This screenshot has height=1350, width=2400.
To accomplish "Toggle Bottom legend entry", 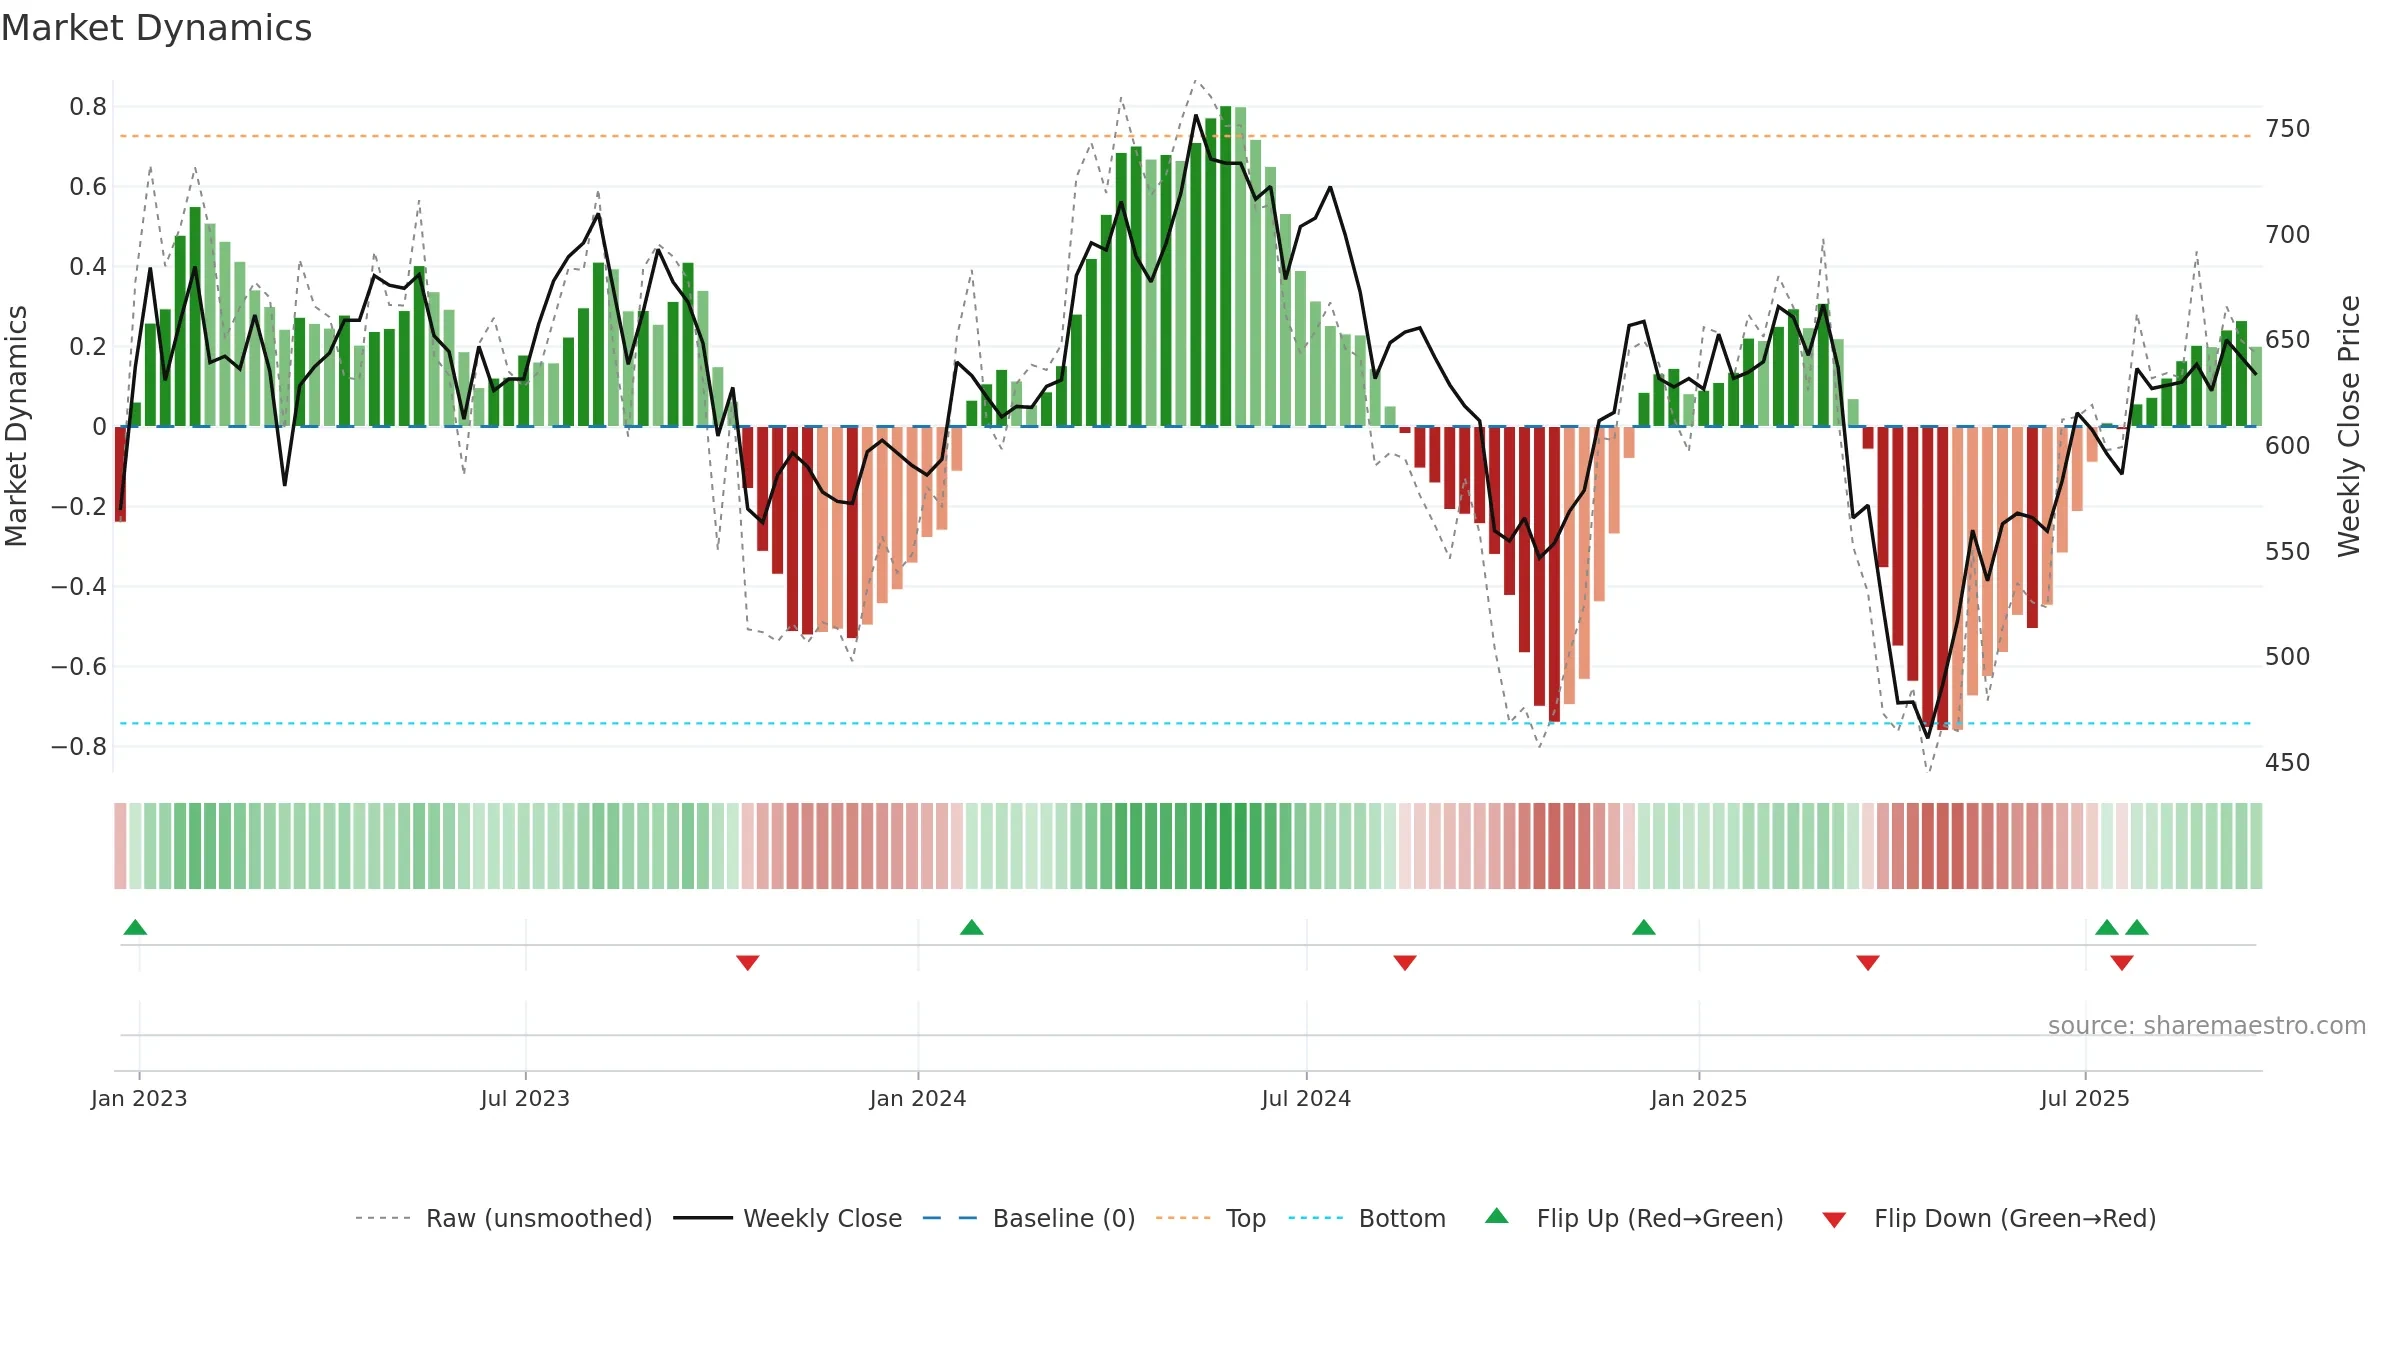I will click(x=1367, y=1218).
